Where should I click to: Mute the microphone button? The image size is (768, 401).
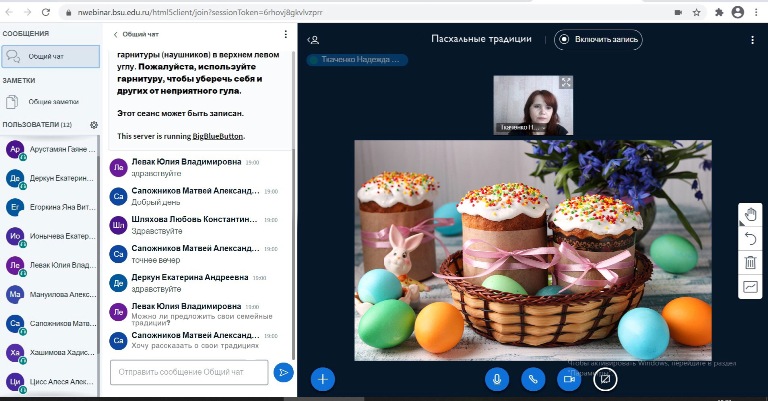tap(497, 379)
